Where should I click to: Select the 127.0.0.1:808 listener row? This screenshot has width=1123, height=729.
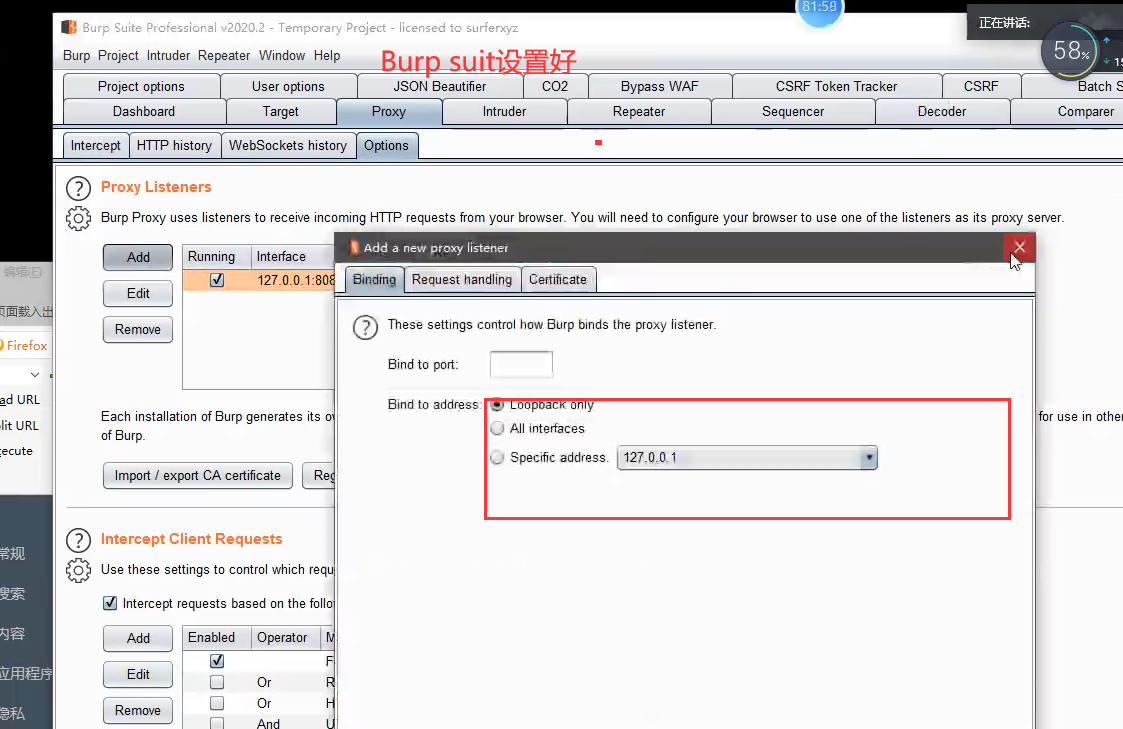point(259,280)
